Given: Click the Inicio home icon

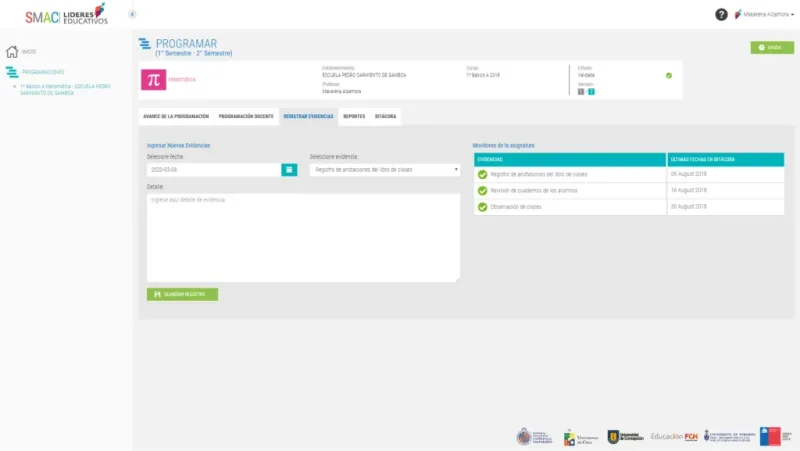Looking at the screenshot, I should 12,52.
